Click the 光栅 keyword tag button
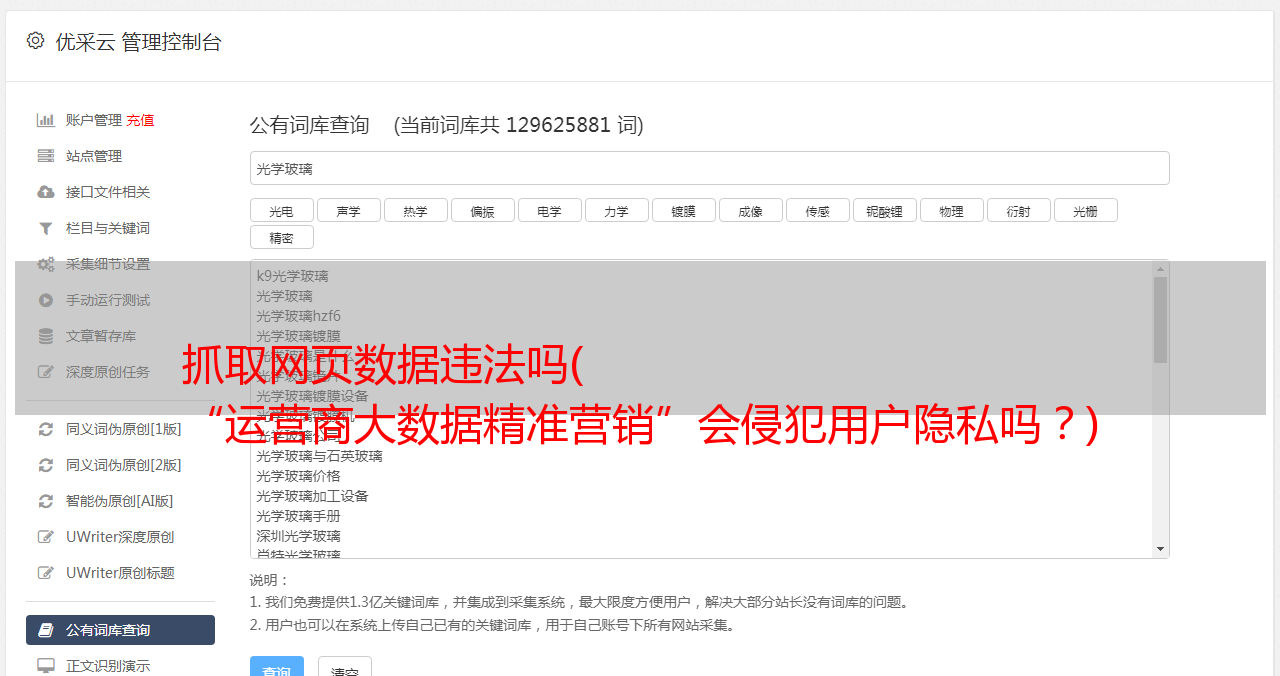This screenshot has width=1280, height=676. pyautogui.click(x=1086, y=210)
